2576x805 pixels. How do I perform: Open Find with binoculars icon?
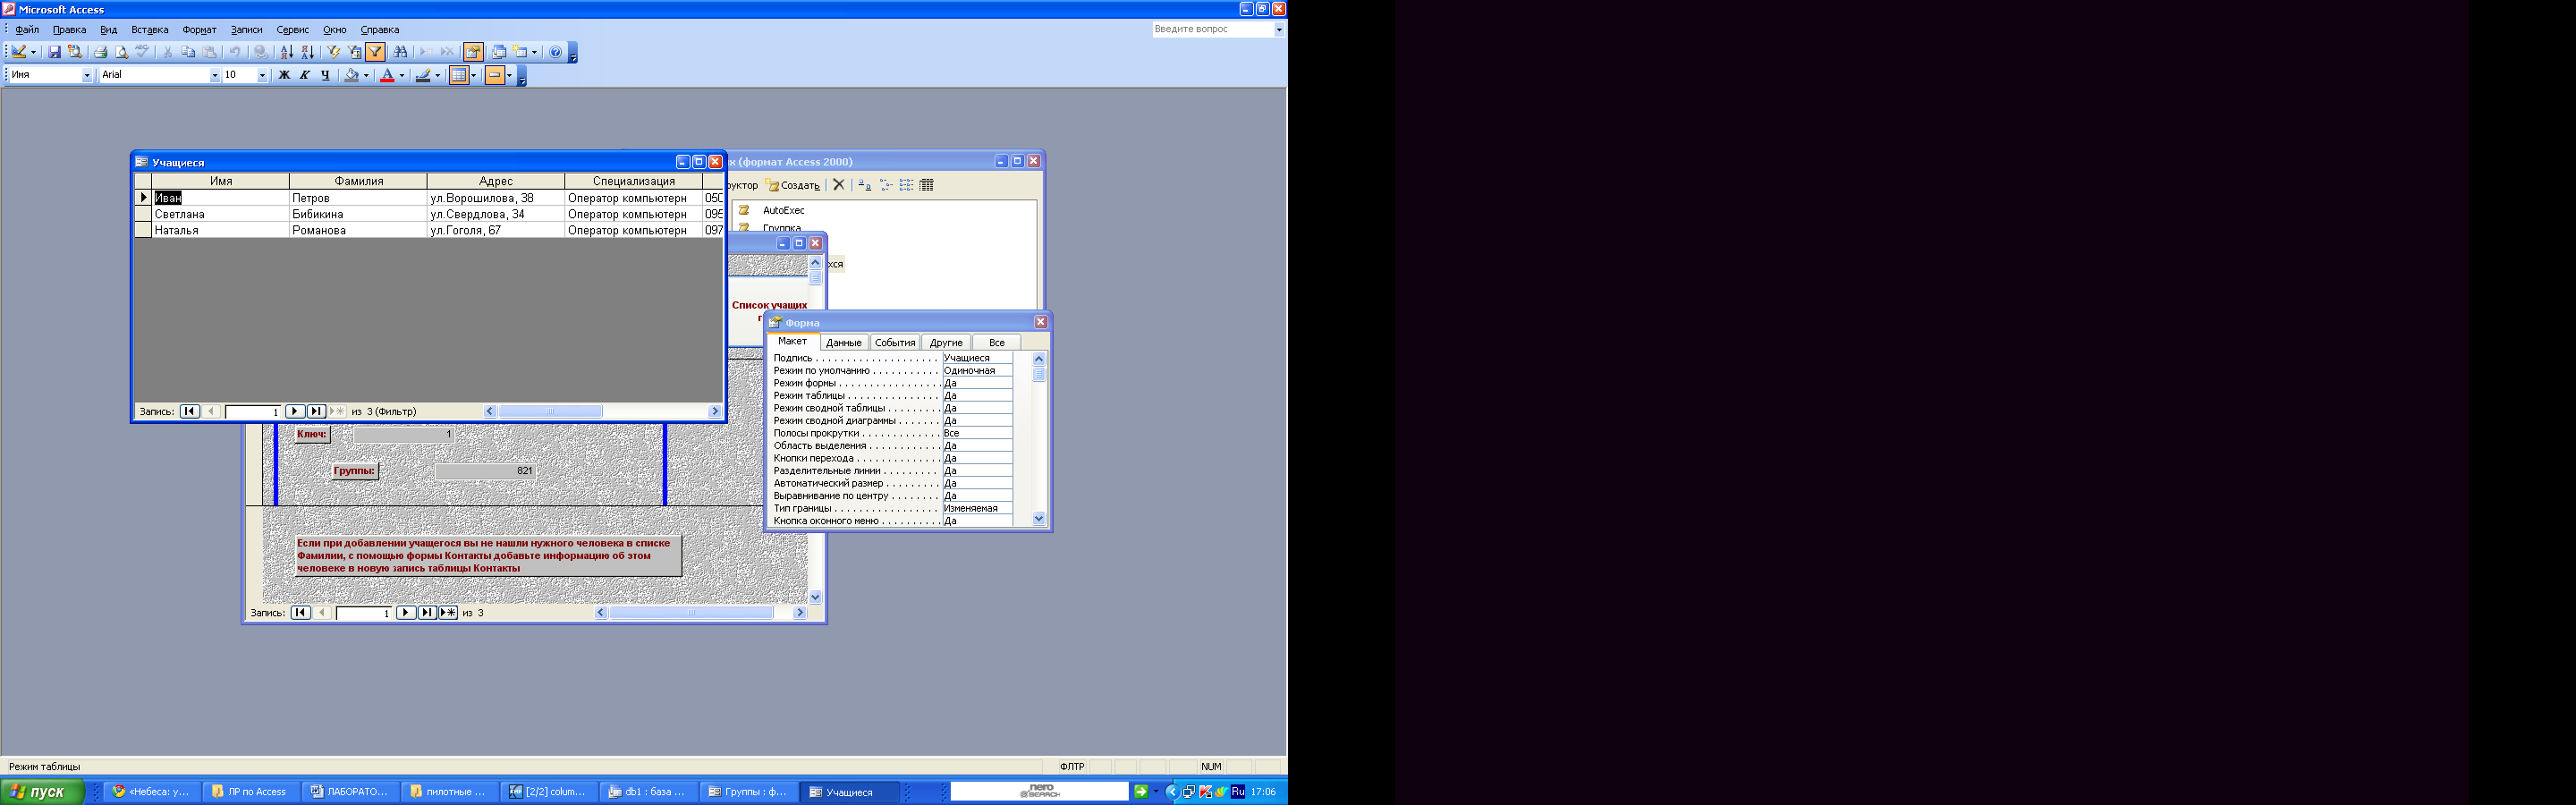coord(400,52)
